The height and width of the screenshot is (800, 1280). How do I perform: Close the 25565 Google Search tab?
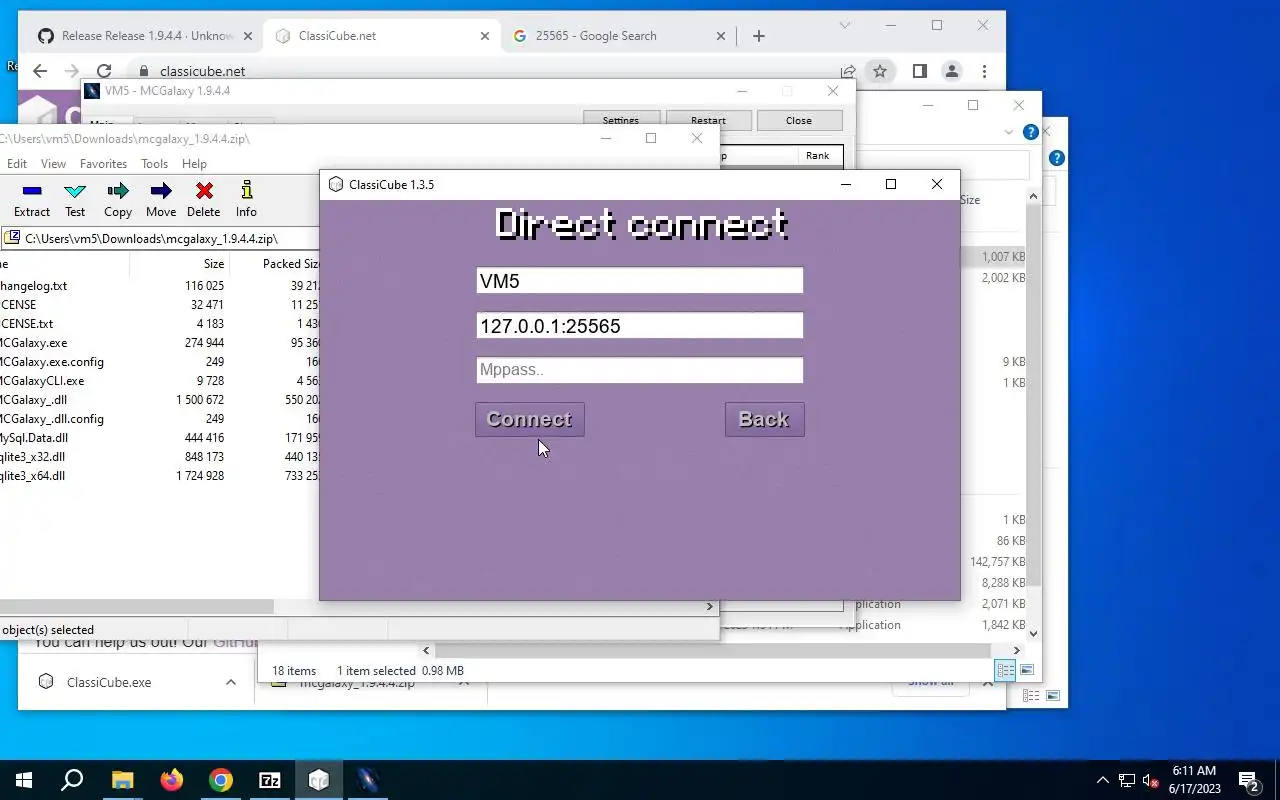point(721,36)
